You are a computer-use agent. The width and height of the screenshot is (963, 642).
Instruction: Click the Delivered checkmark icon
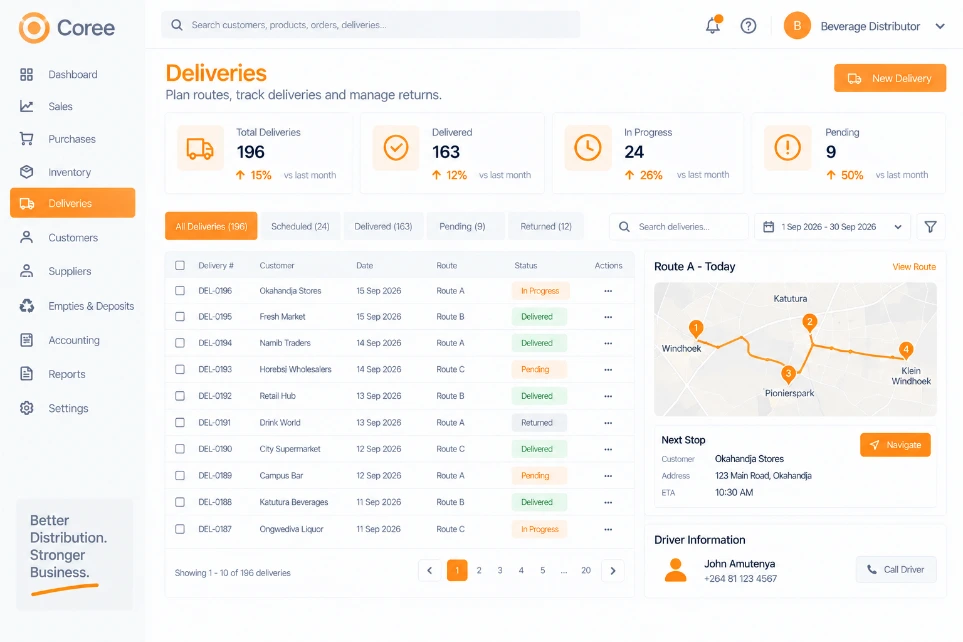point(396,148)
